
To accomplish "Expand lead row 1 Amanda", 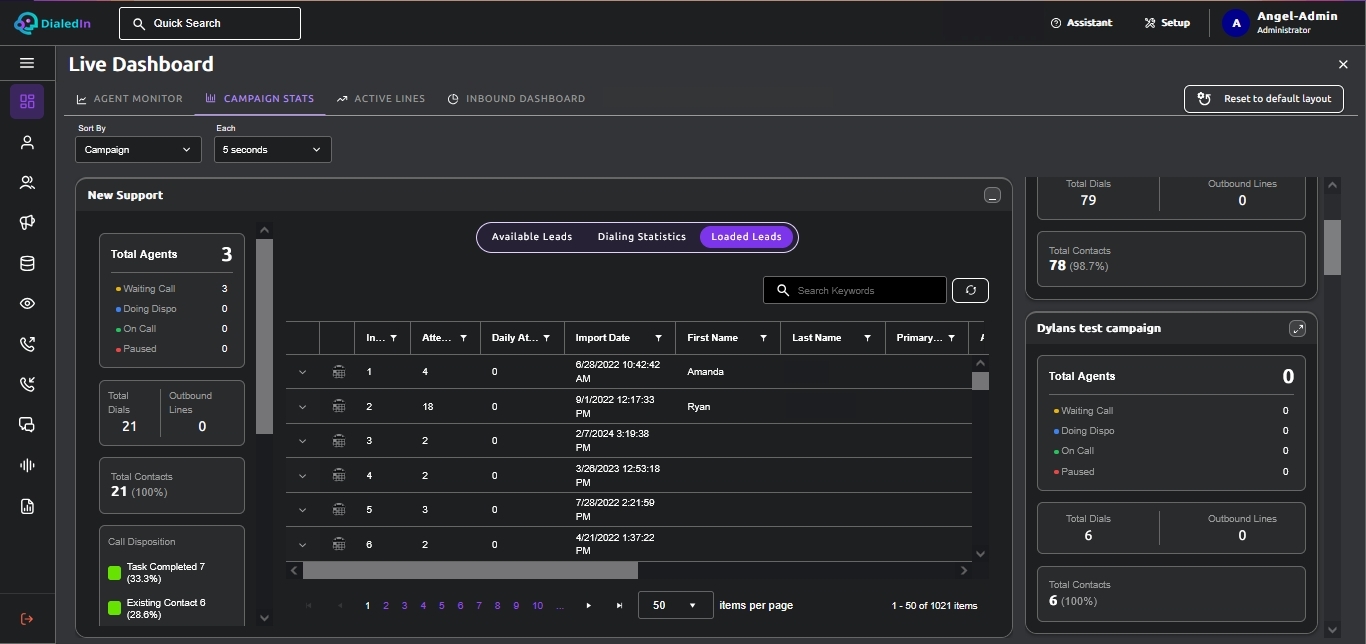I will click(x=302, y=372).
